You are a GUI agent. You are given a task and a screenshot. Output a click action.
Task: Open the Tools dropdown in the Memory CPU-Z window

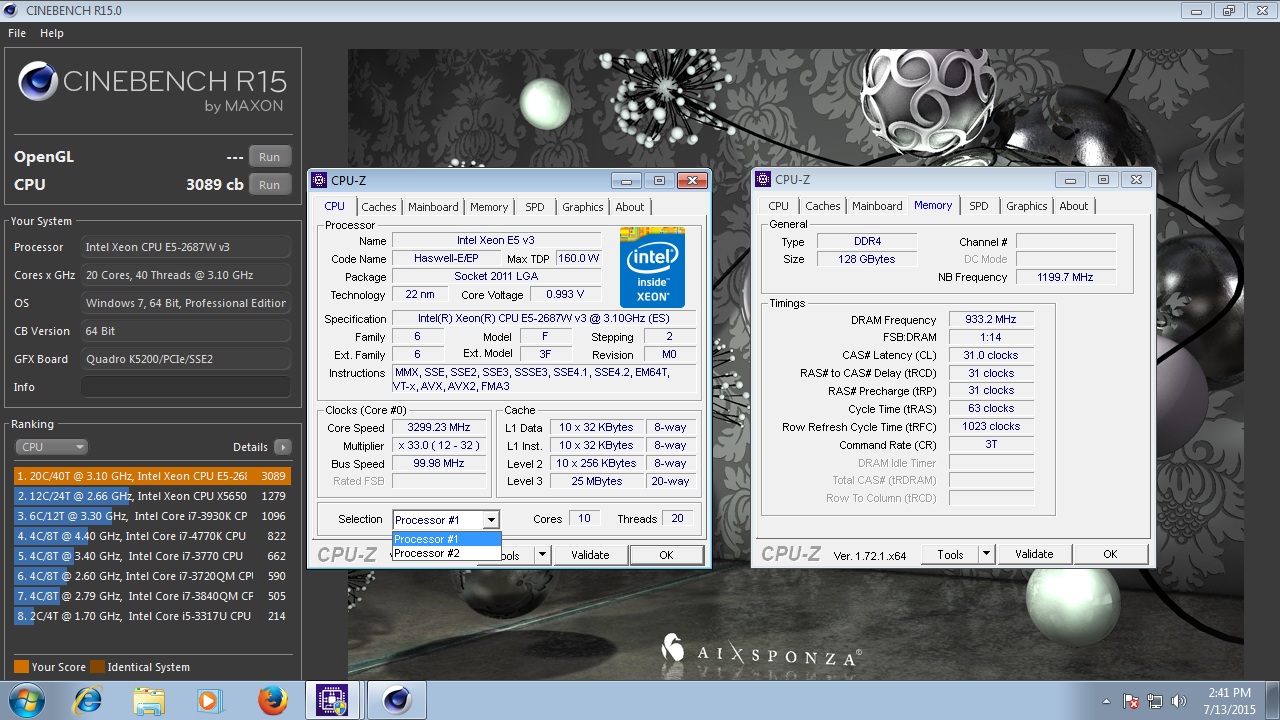pos(984,553)
